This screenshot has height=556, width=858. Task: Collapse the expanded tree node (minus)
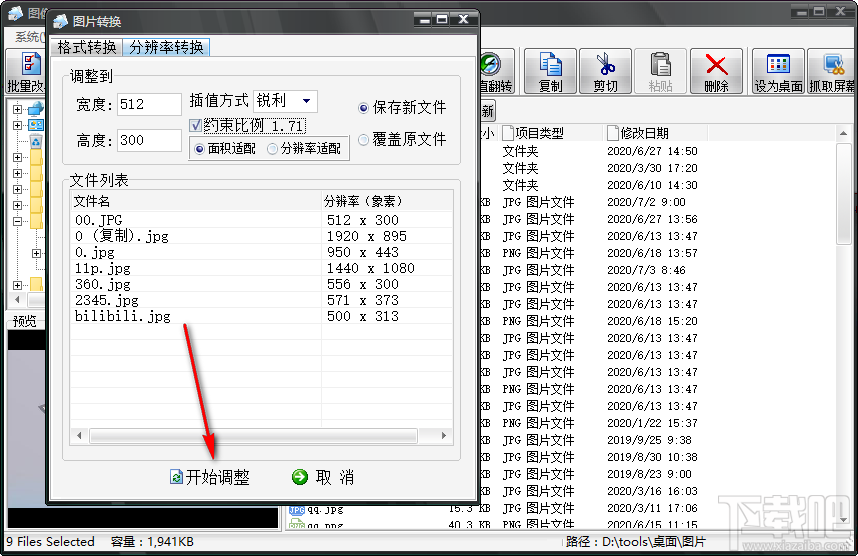pyautogui.click(x=18, y=221)
